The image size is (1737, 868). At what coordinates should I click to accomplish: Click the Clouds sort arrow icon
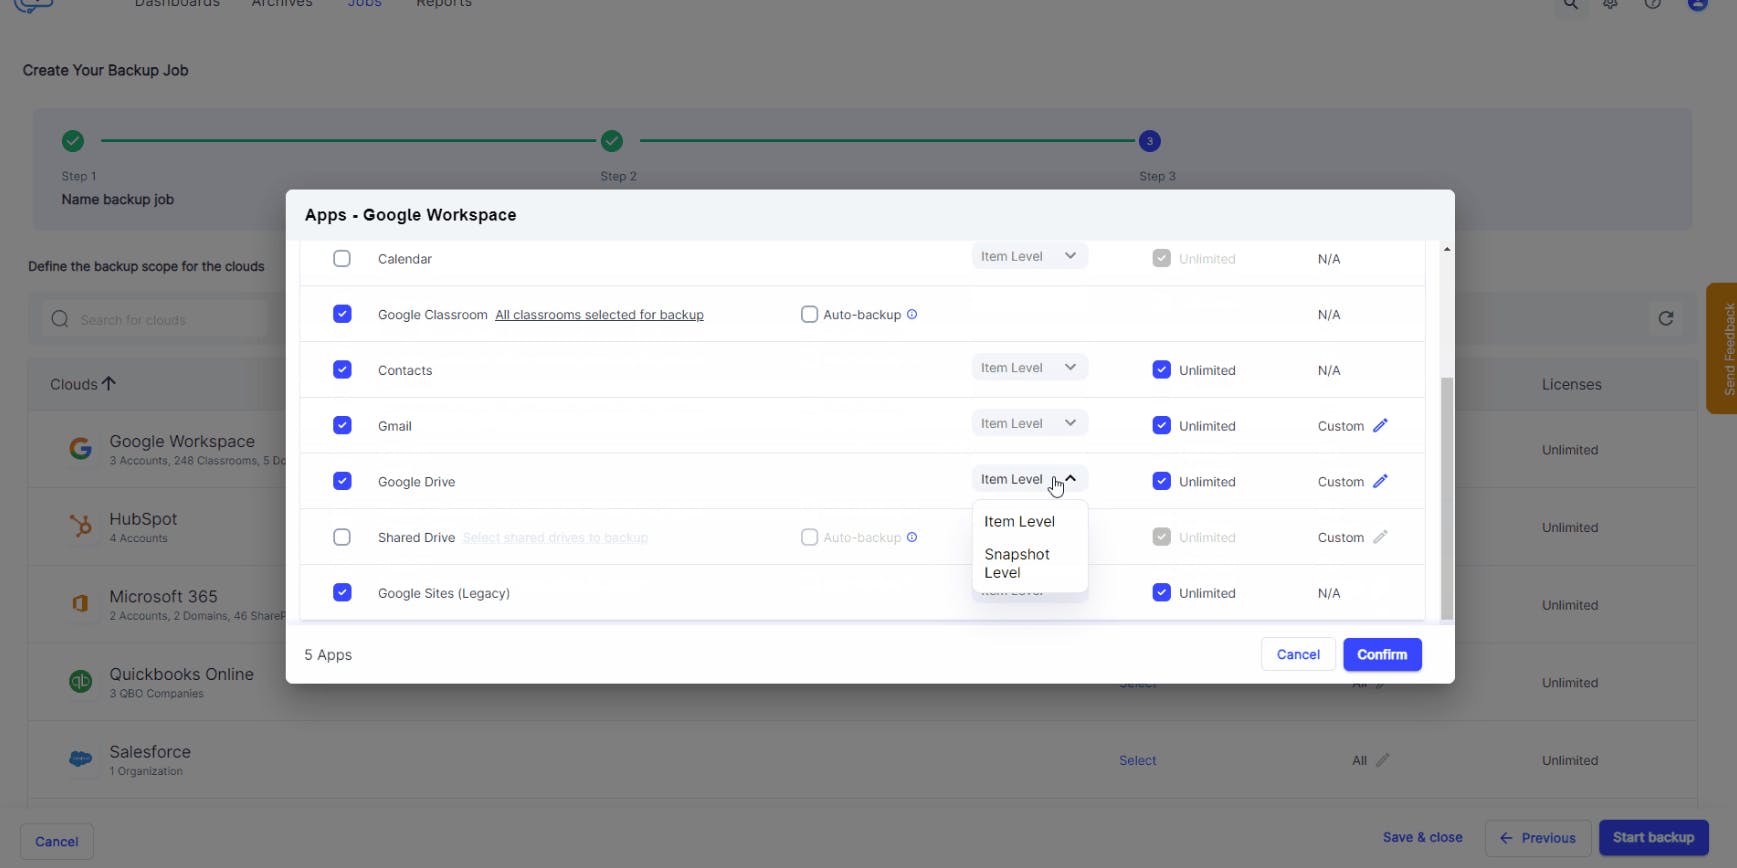click(x=109, y=384)
